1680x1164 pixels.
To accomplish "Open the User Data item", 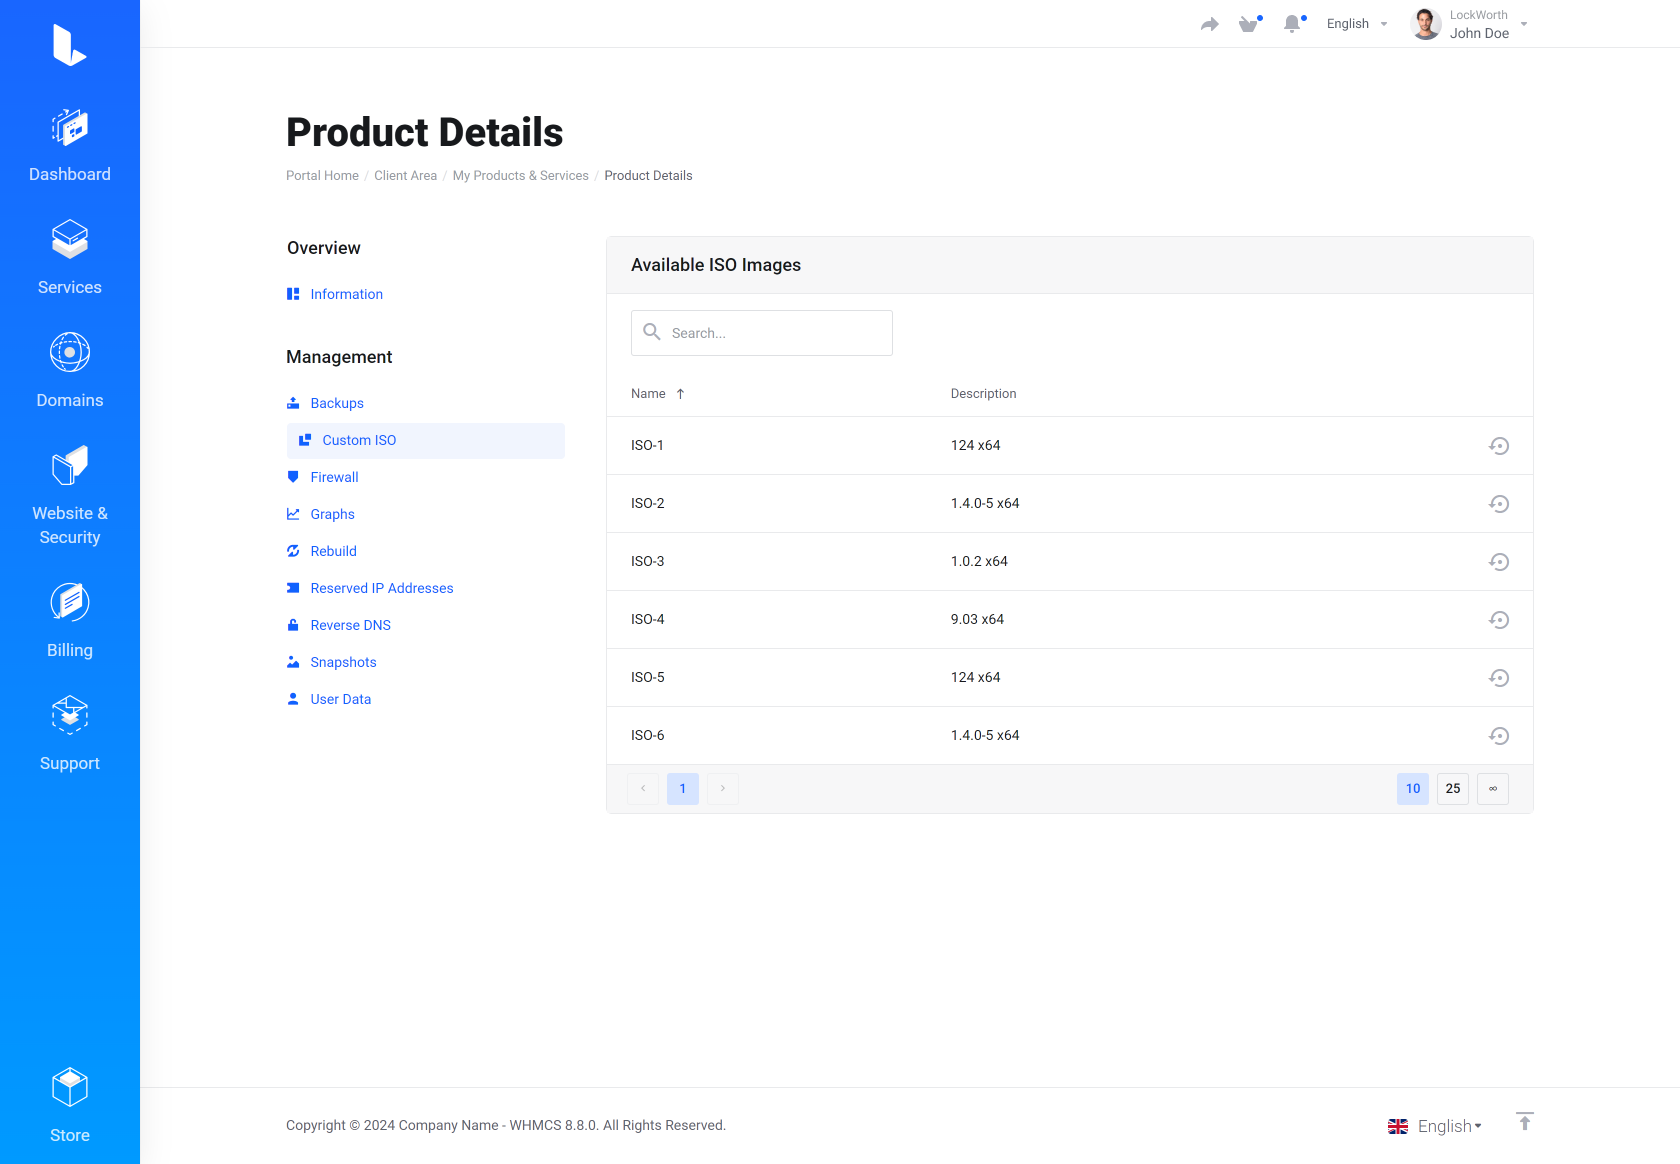I will tap(340, 699).
